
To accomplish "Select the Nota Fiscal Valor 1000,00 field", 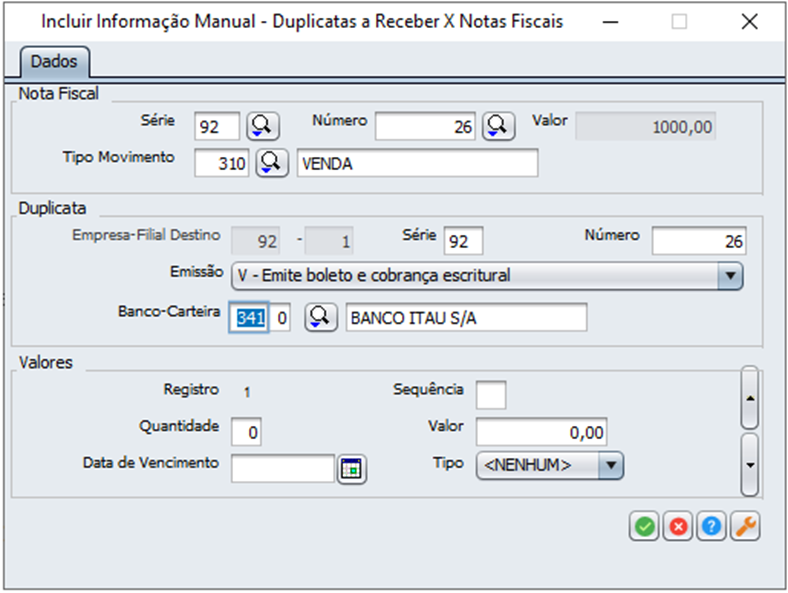I will point(646,126).
